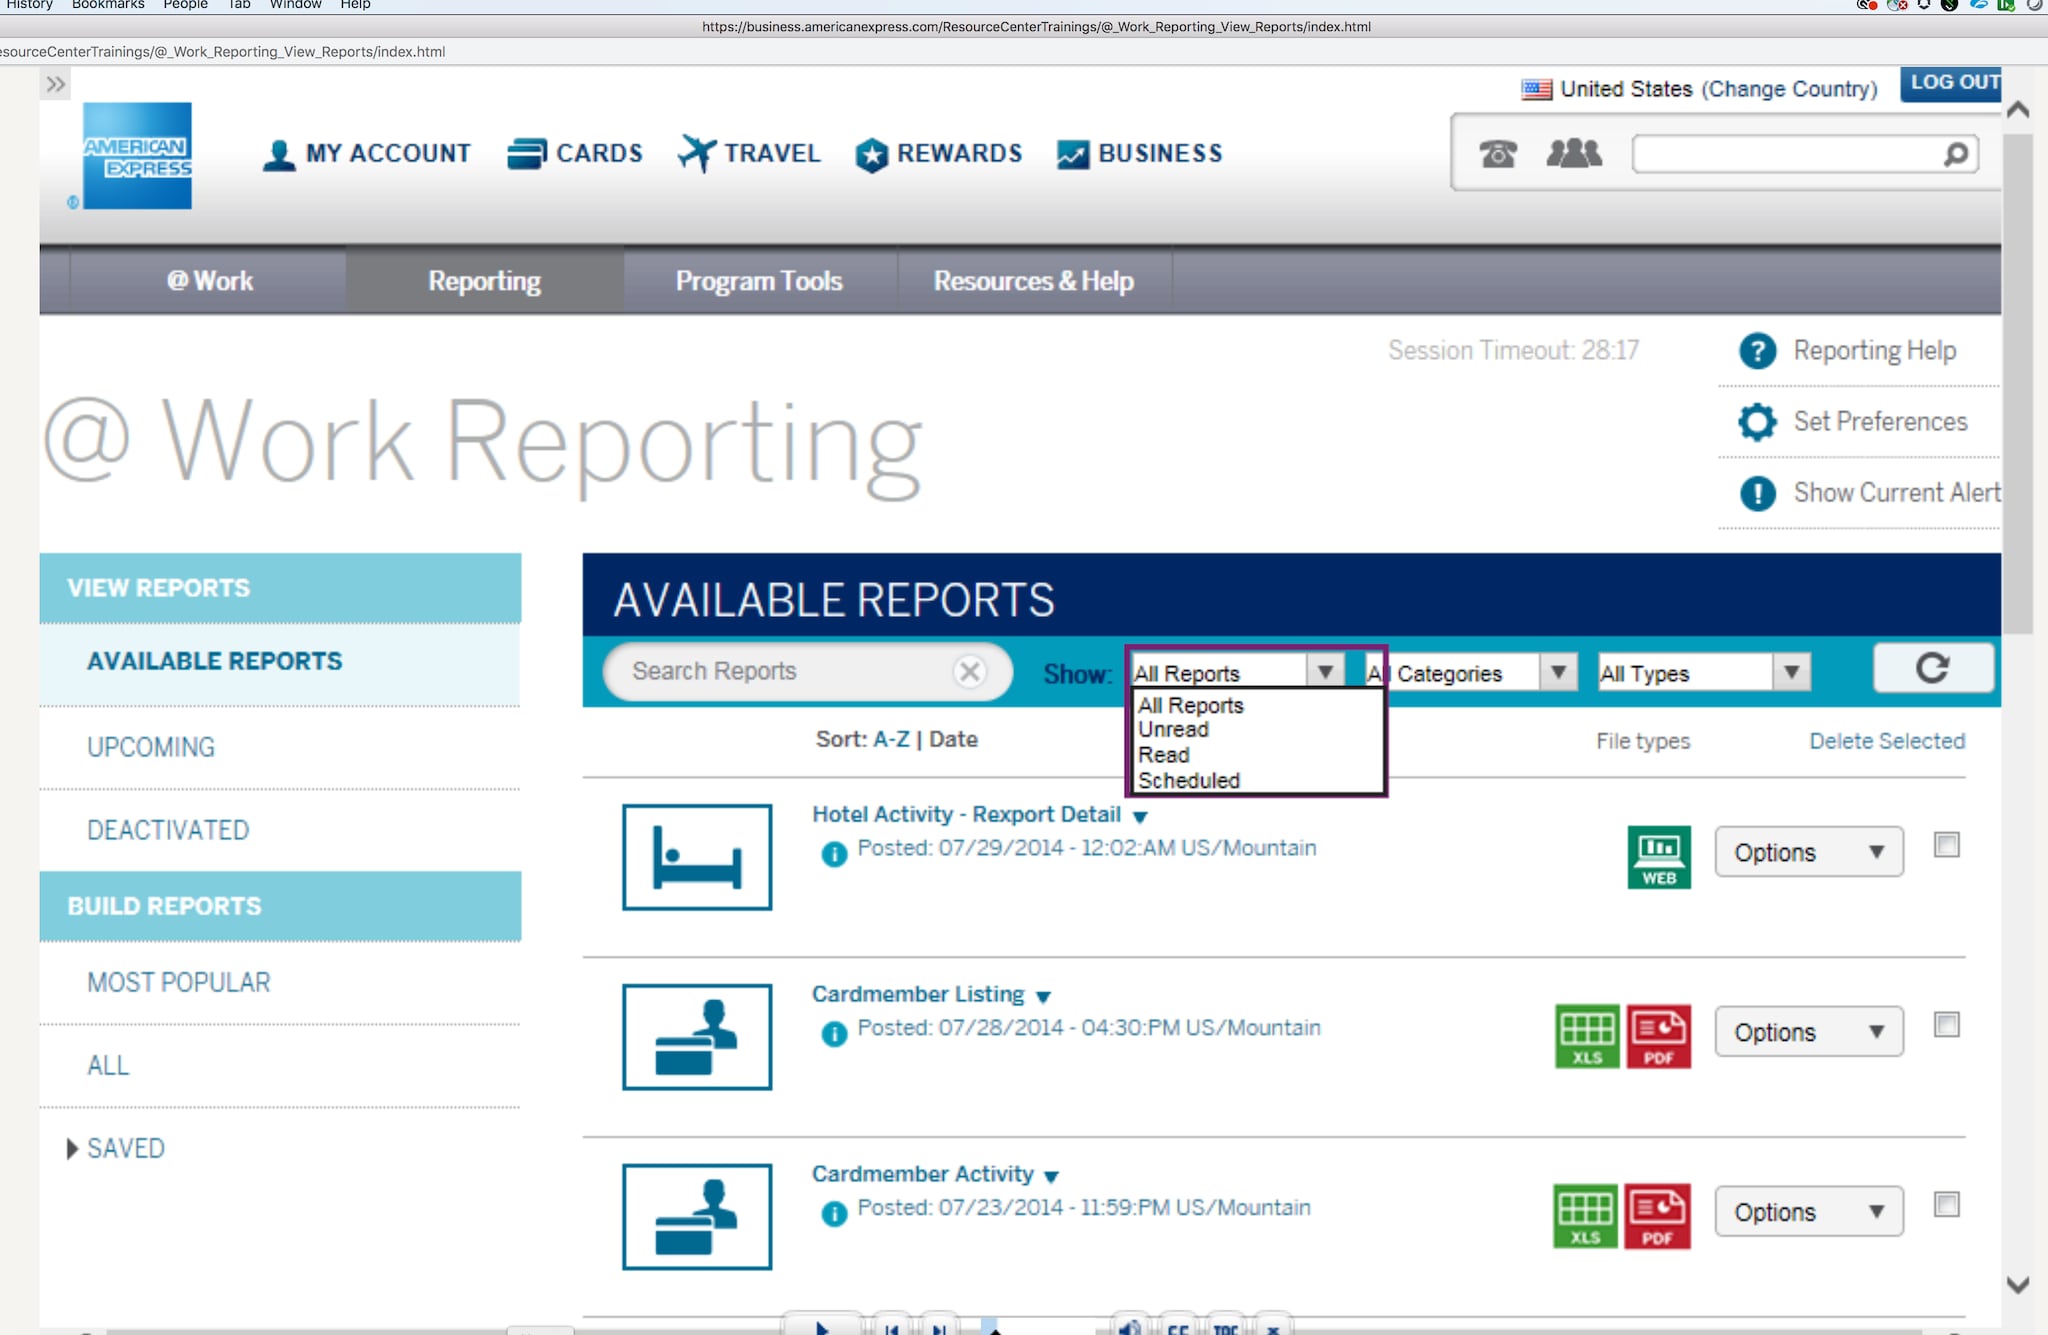Check the box next to Hotel Activity report
The width and height of the screenshot is (2048, 1335).
click(x=1945, y=845)
